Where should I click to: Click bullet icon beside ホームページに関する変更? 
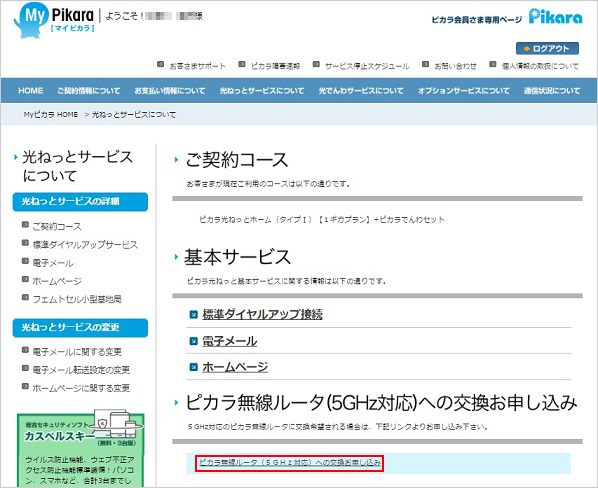tap(25, 386)
